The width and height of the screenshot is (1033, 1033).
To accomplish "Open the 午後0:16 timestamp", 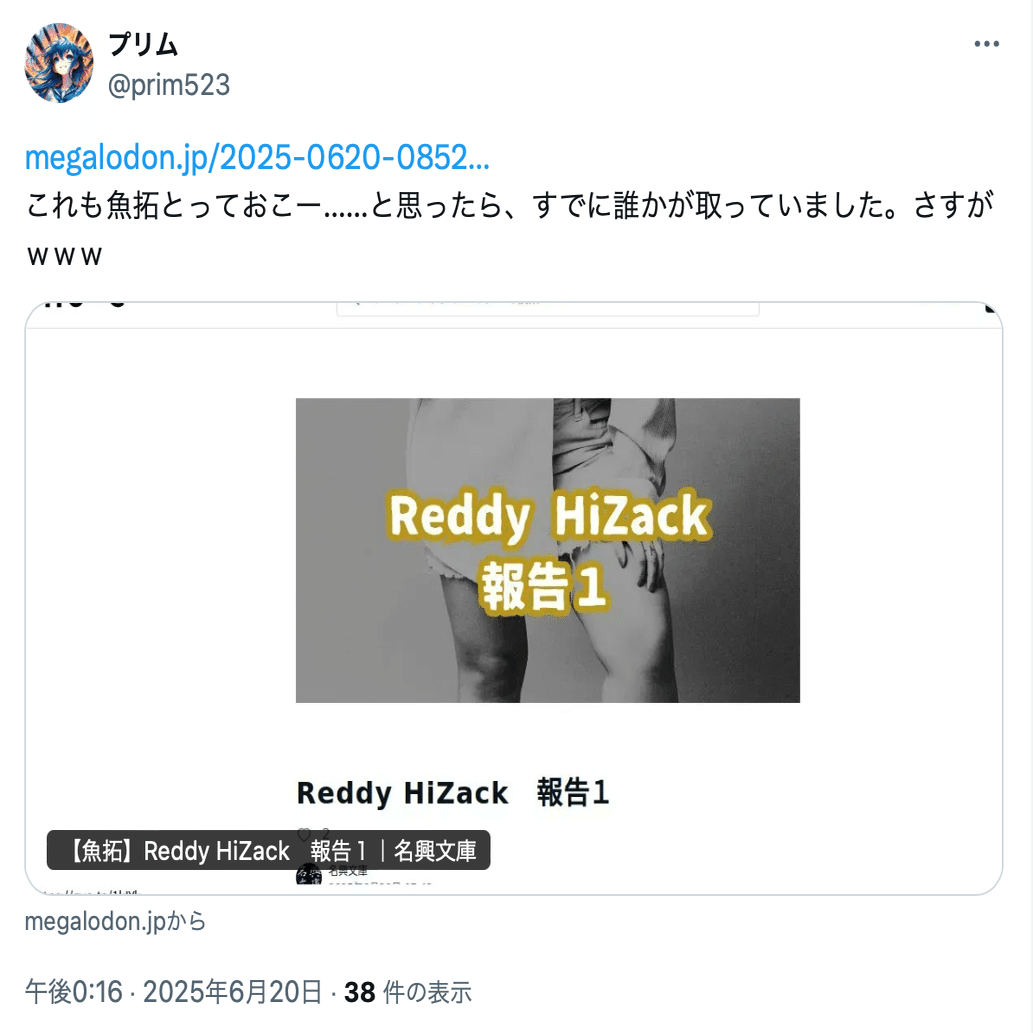I will [74, 991].
